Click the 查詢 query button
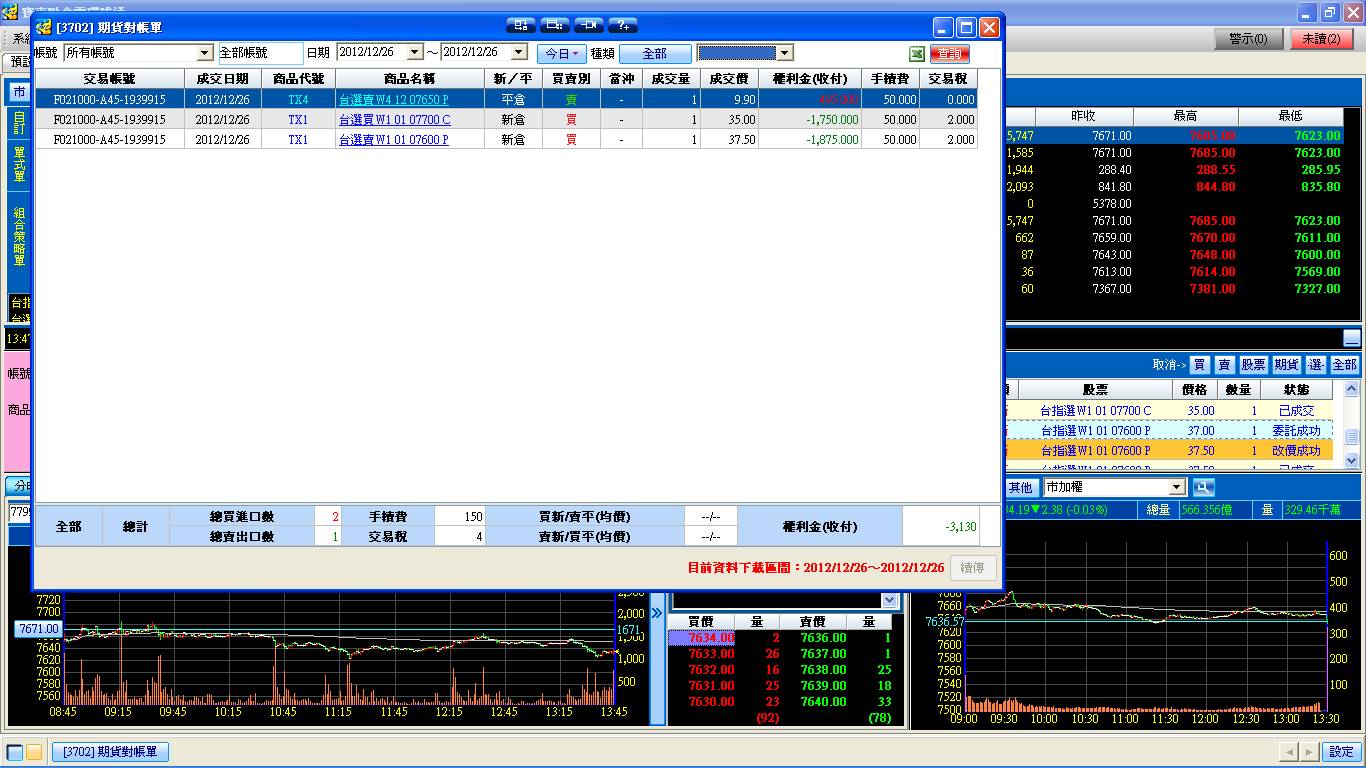The height and width of the screenshot is (768, 1366). tap(950, 53)
